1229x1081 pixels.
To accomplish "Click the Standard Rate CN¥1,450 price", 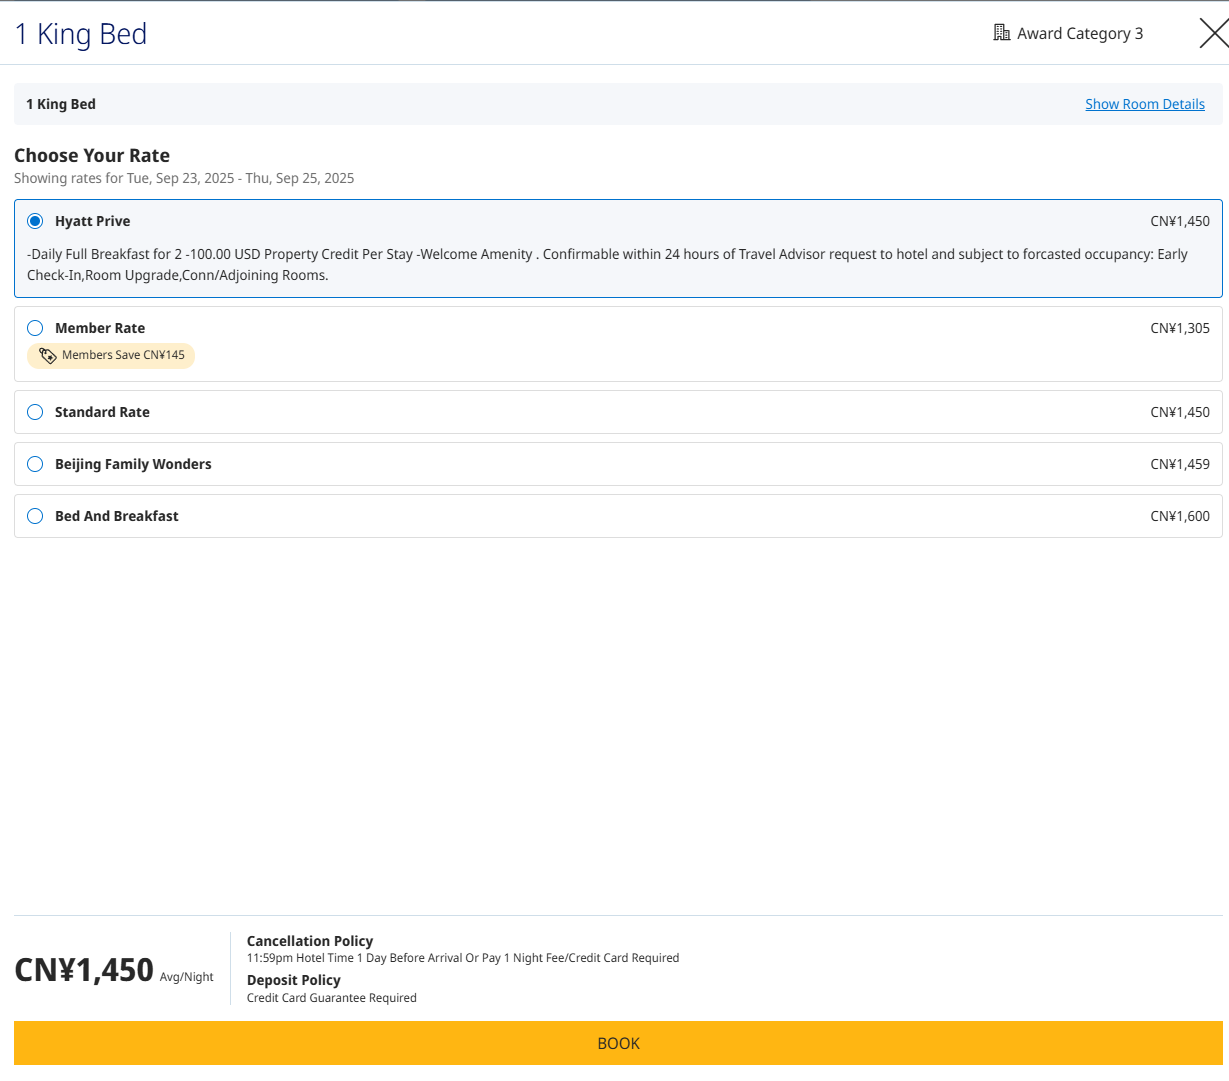I will [x=1180, y=412].
